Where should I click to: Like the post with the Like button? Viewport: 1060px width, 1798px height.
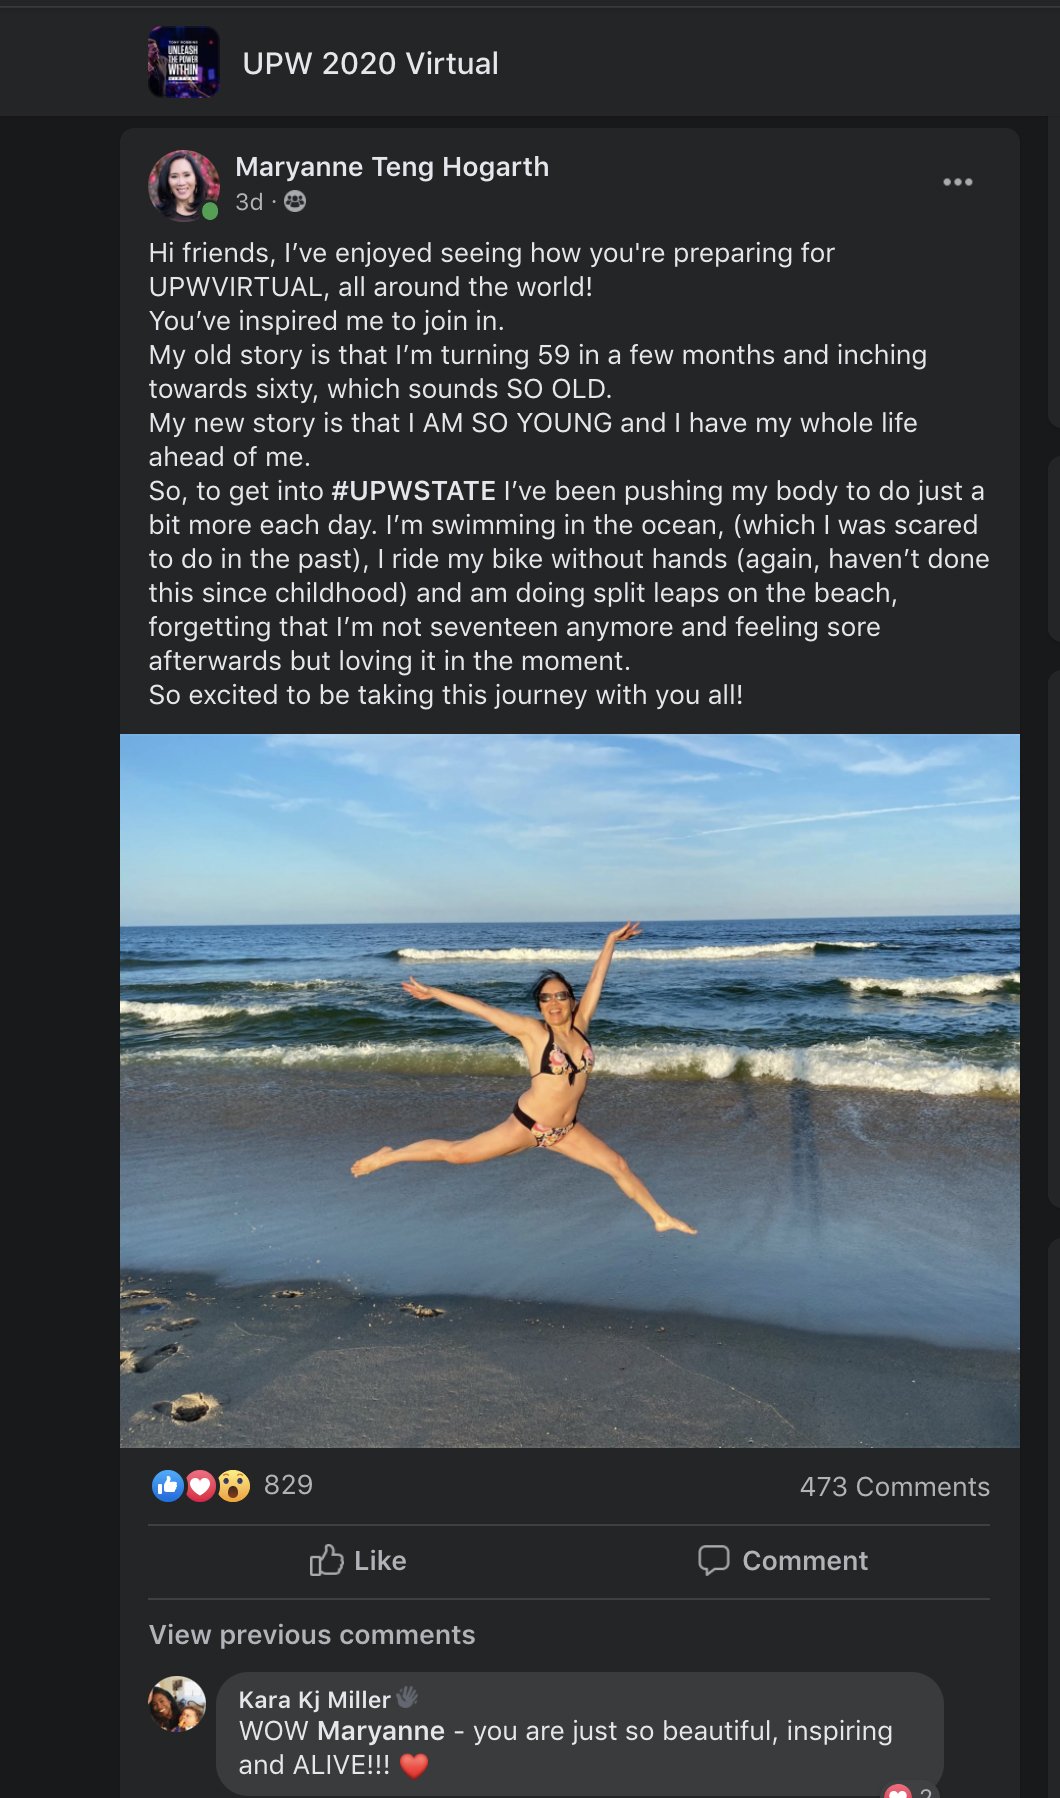[x=358, y=1560]
